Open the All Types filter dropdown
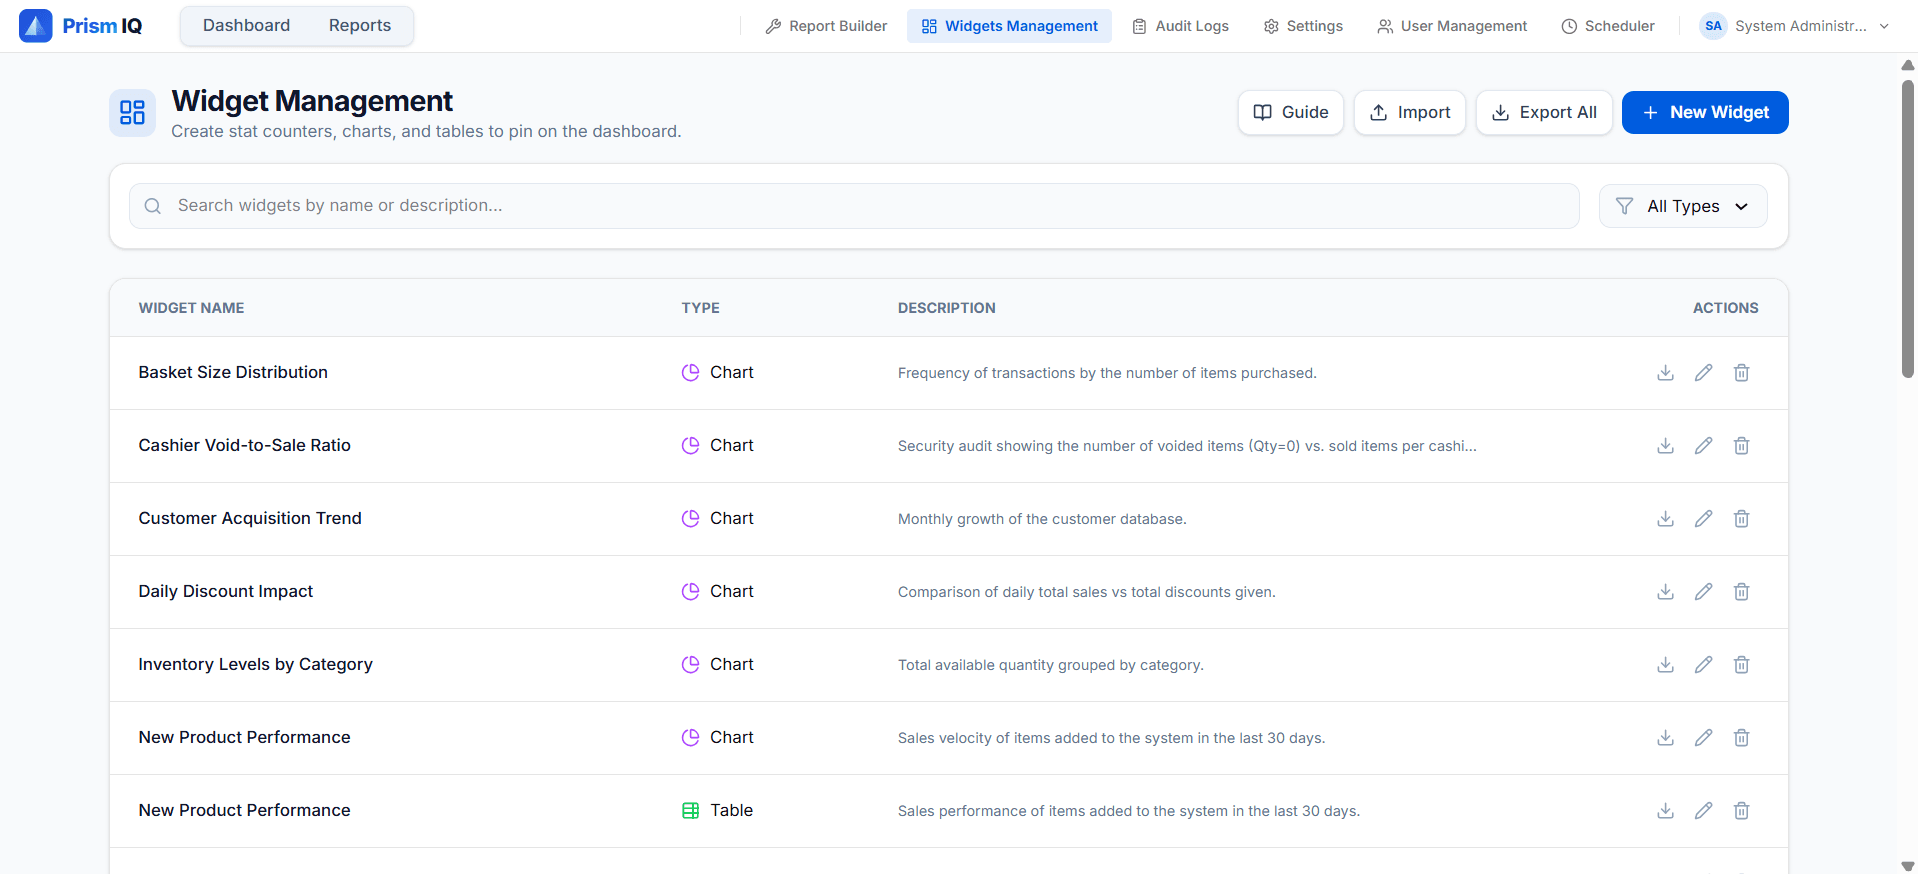 tap(1682, 206)
